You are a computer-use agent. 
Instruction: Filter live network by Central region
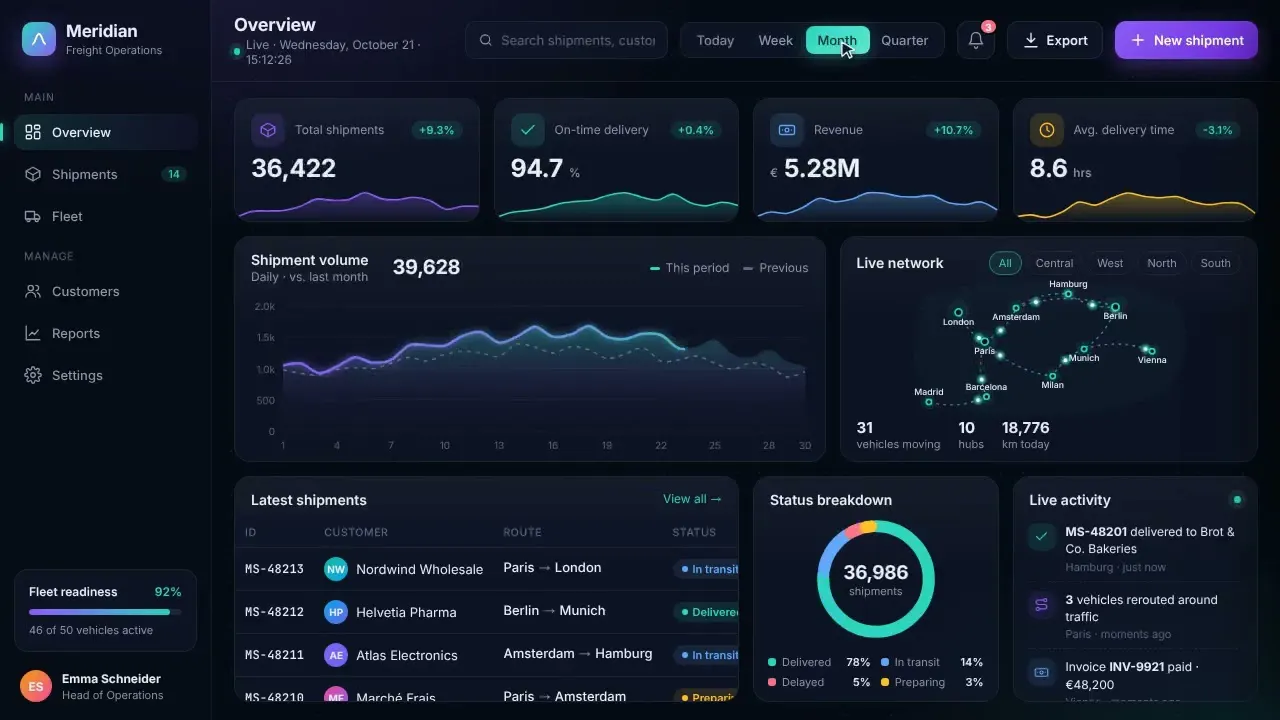coord(1054,263)
